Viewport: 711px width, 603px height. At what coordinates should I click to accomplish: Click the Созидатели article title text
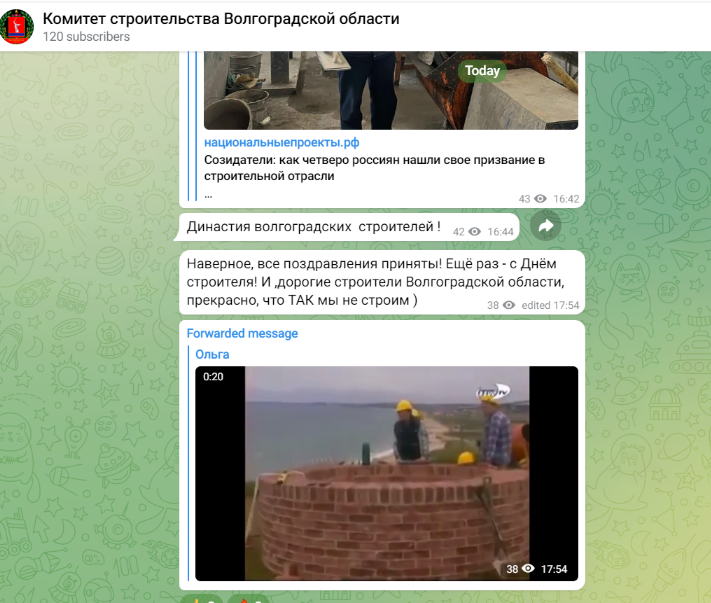pos(374,168)
